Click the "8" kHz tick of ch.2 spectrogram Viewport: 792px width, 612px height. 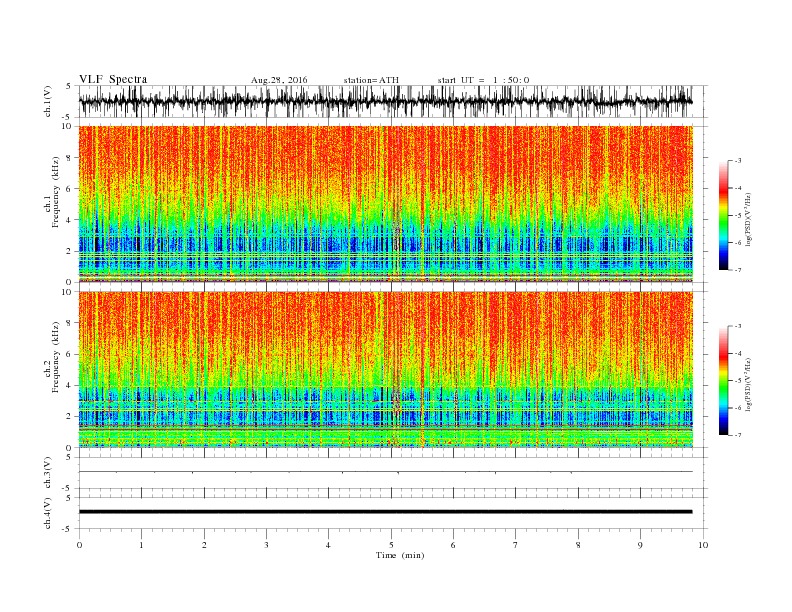pos(69,323)
